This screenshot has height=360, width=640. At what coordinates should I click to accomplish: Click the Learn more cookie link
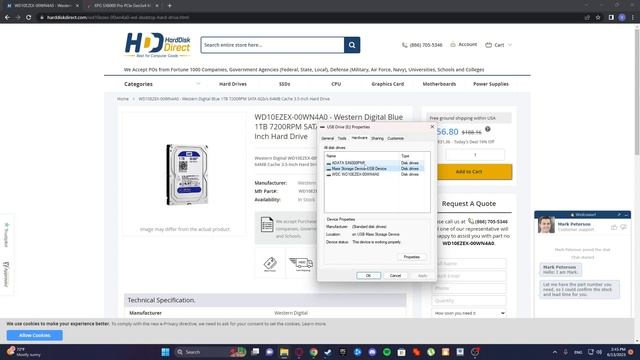tap(314, 324)
